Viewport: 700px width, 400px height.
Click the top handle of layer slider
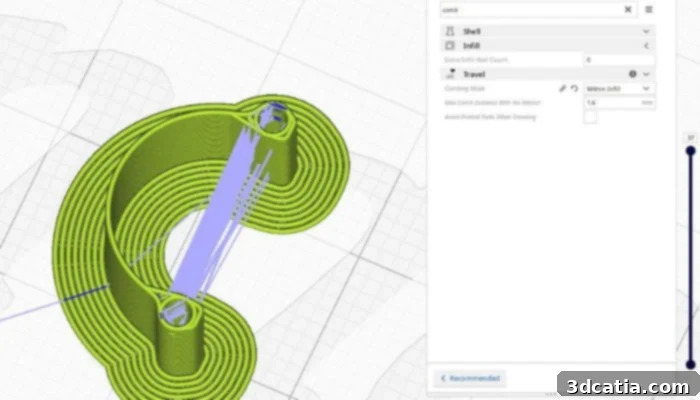(691, 151)
